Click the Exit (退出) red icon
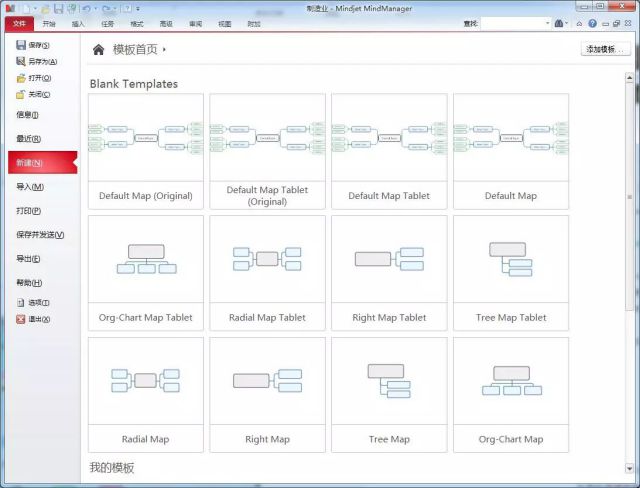The width and height of the screenshot is (640, 488). point(21,319)
